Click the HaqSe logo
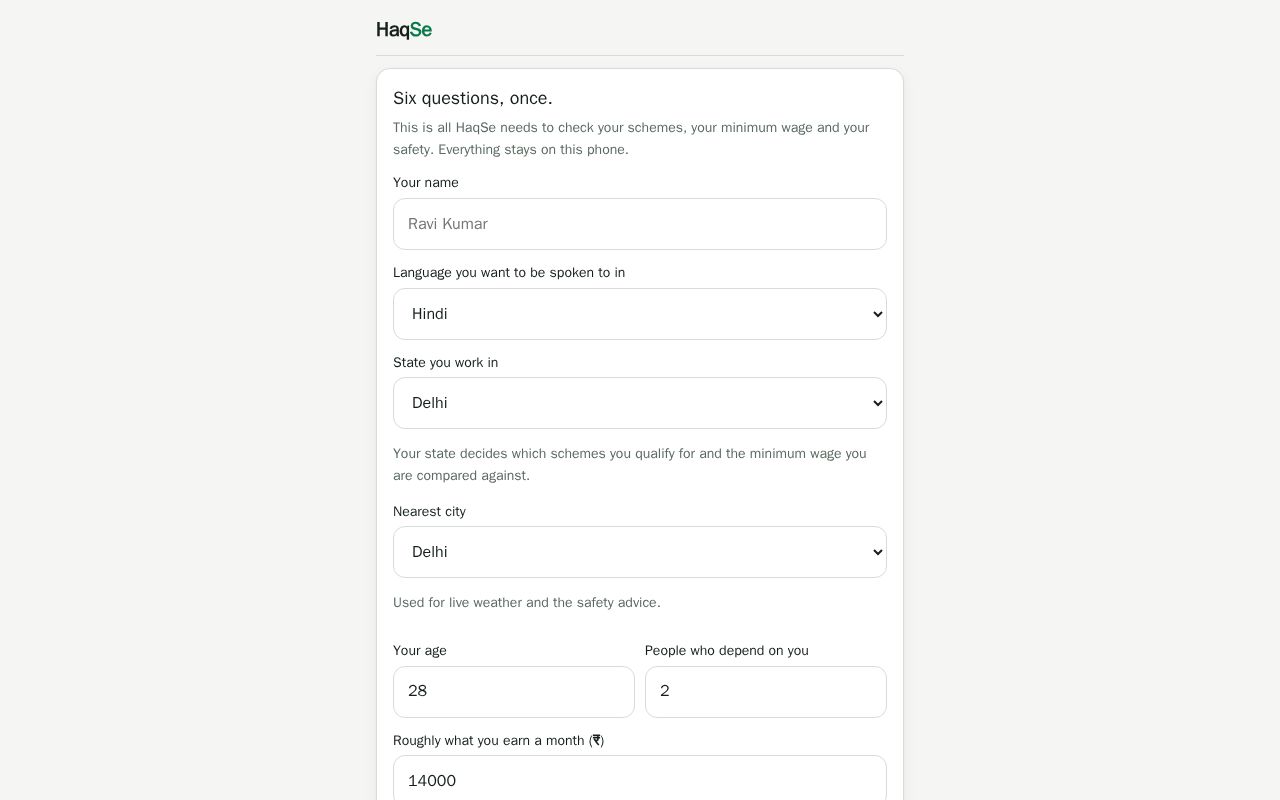Image resolution: width=1280 pixels, height=800 pixels. tap(404, 30)
